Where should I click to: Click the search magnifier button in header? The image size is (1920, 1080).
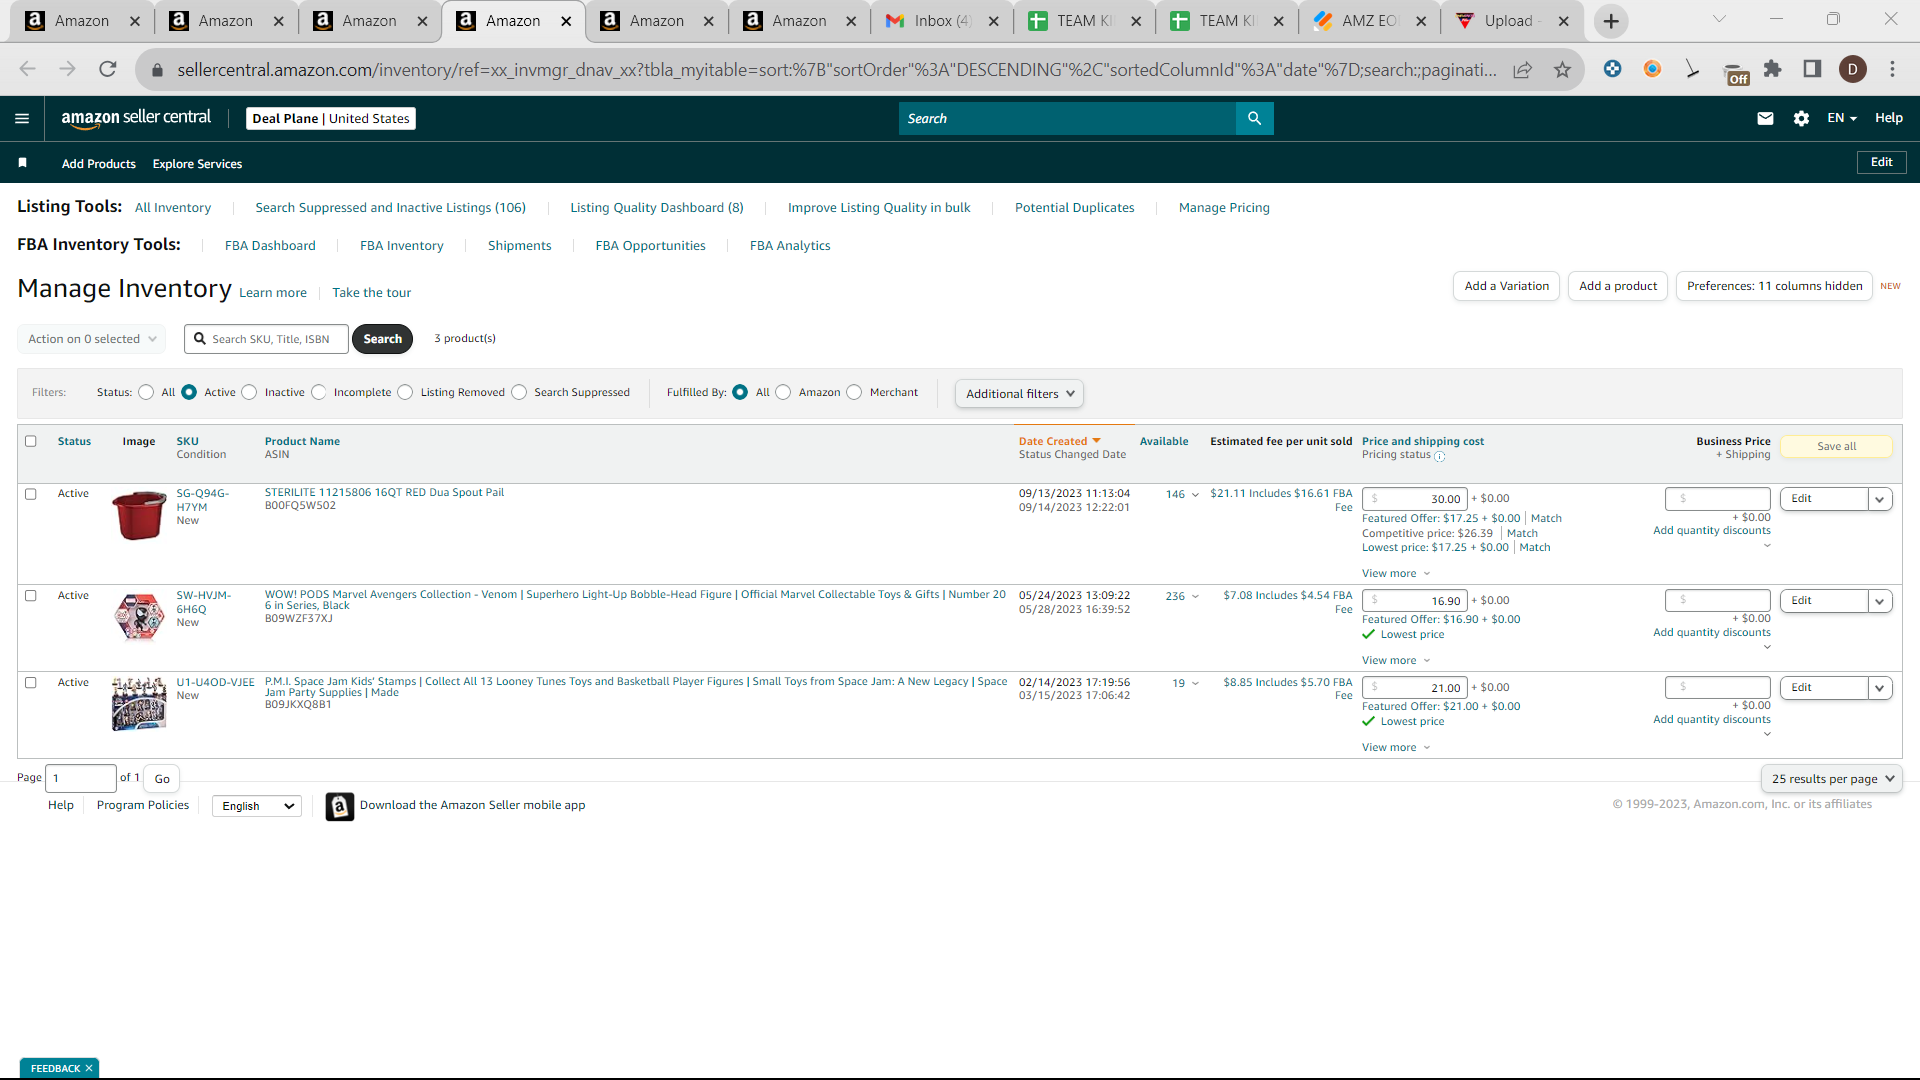coord(1254,118)
